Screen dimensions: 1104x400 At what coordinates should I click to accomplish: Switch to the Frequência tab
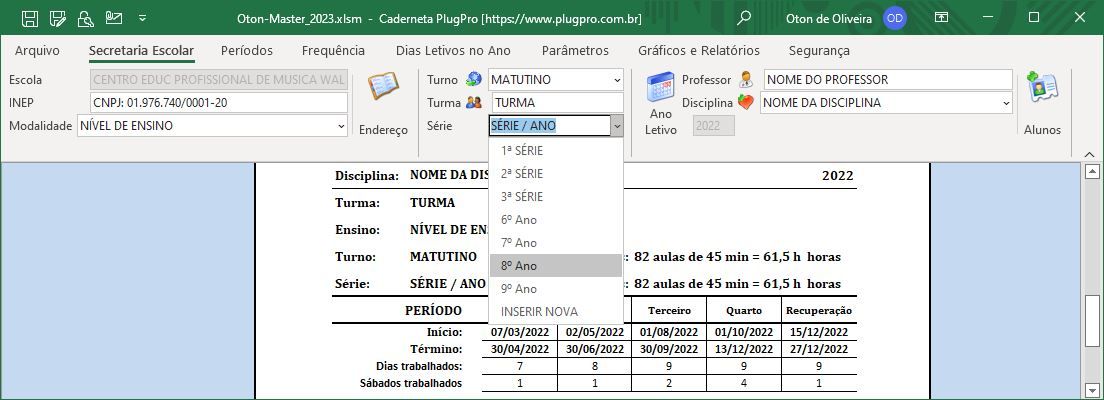(333, 50)
